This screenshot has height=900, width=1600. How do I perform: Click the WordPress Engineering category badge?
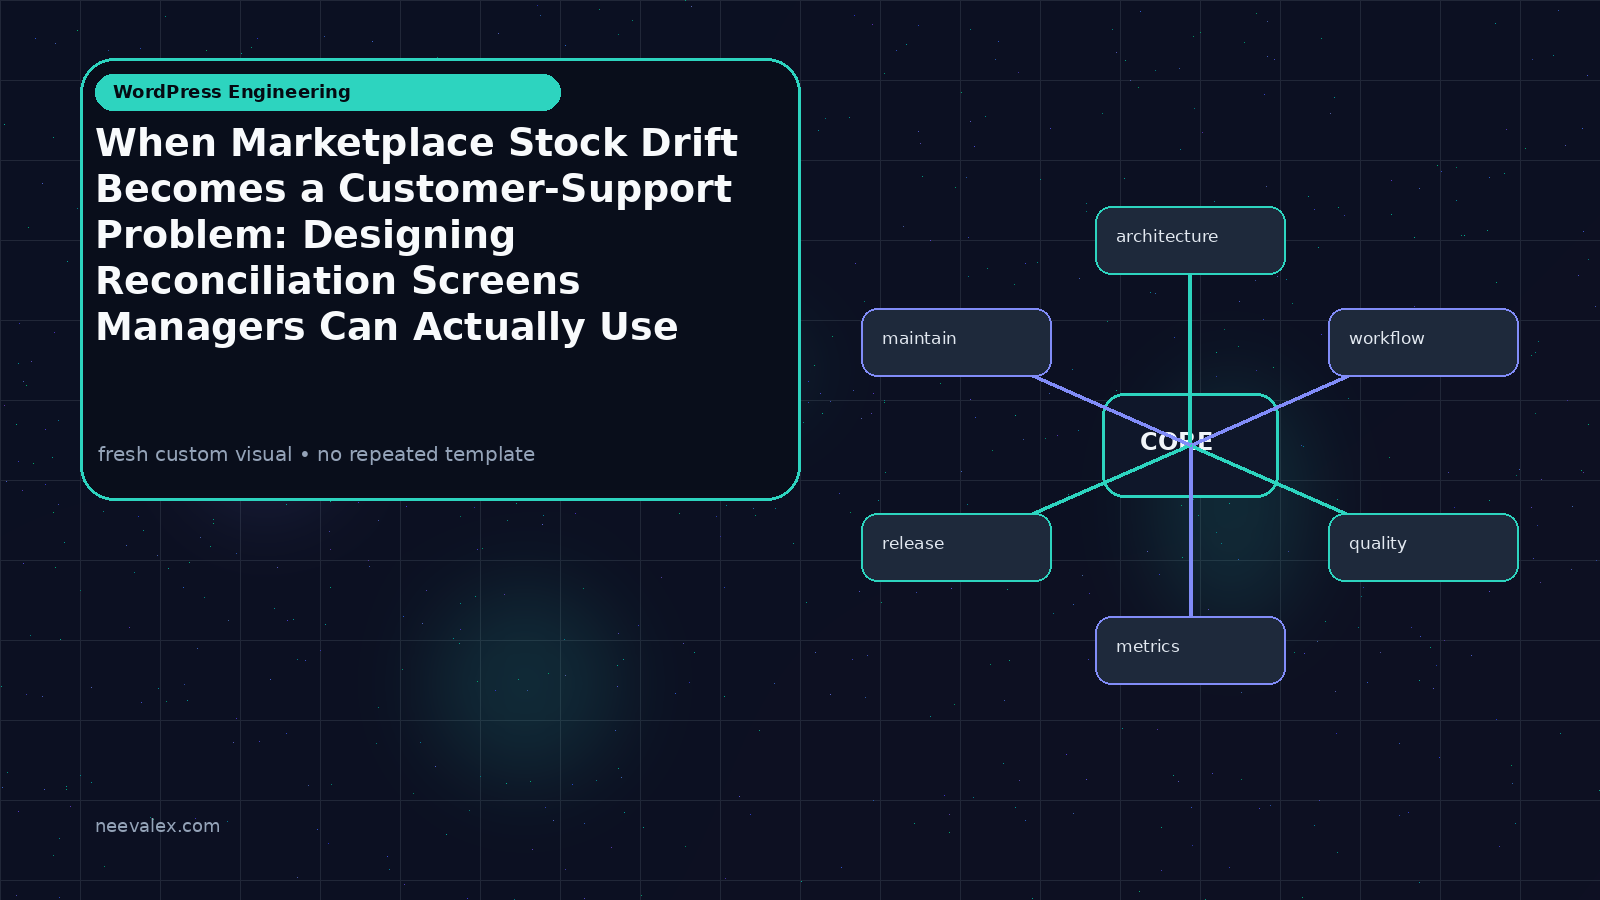coord(328,92)
